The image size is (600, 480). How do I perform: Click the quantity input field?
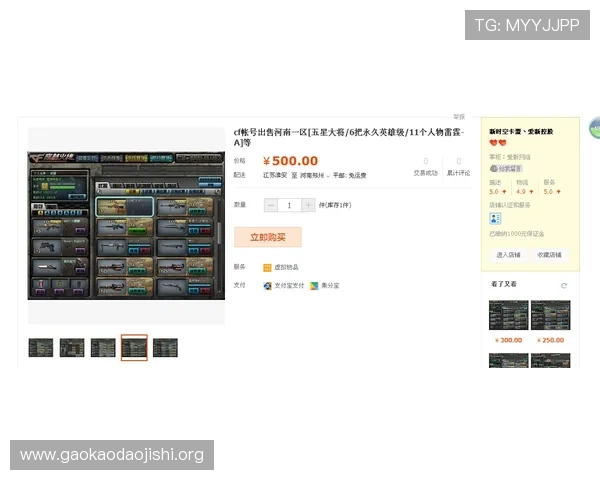click(x=289, y=205)
